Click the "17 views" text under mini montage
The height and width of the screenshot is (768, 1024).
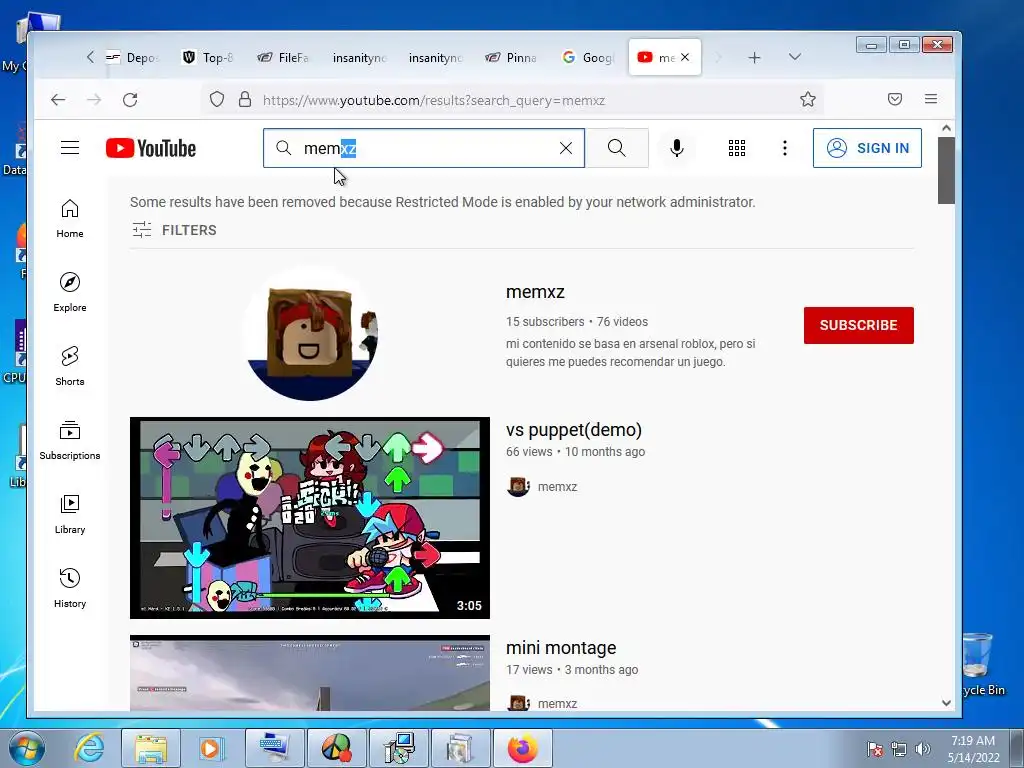tap(529, 669)
